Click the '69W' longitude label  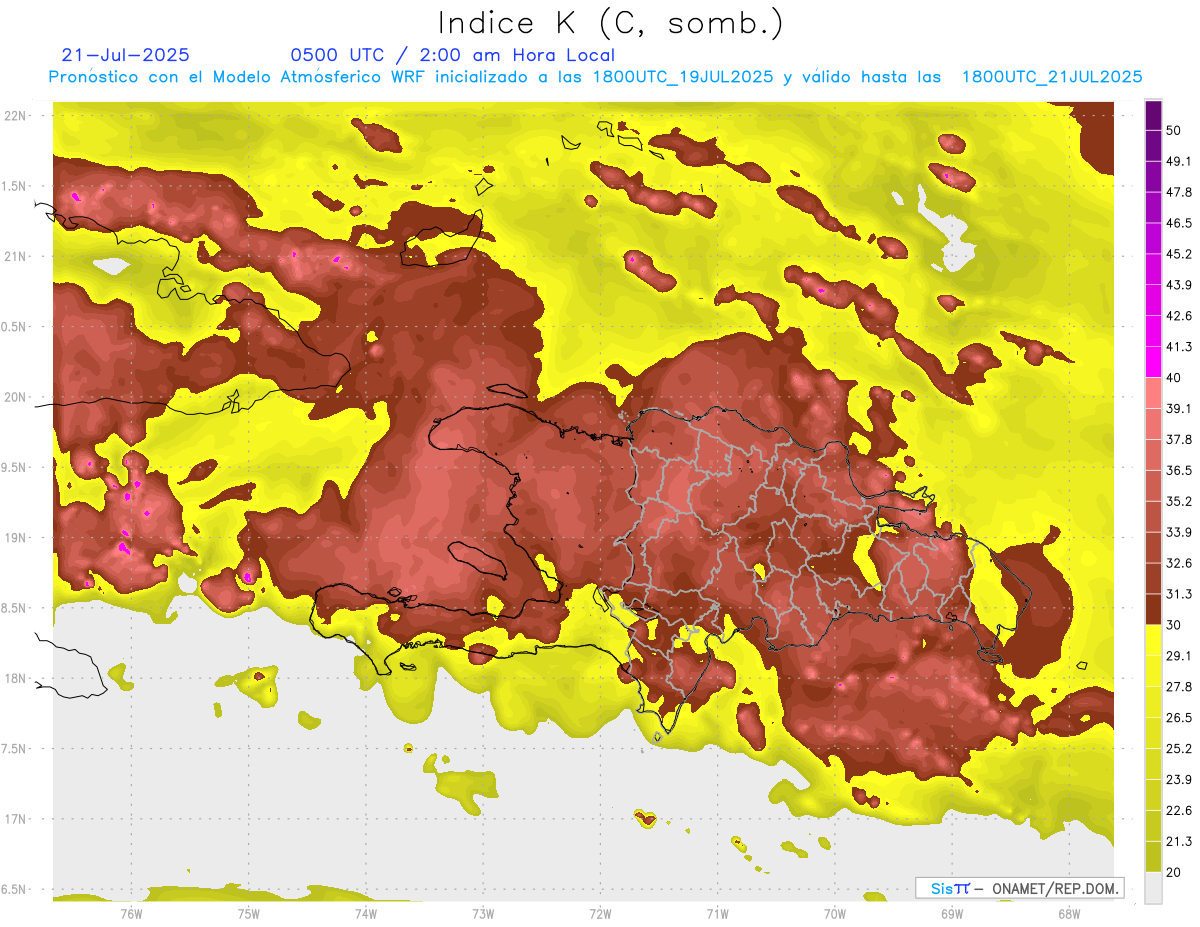coord(952,913)
